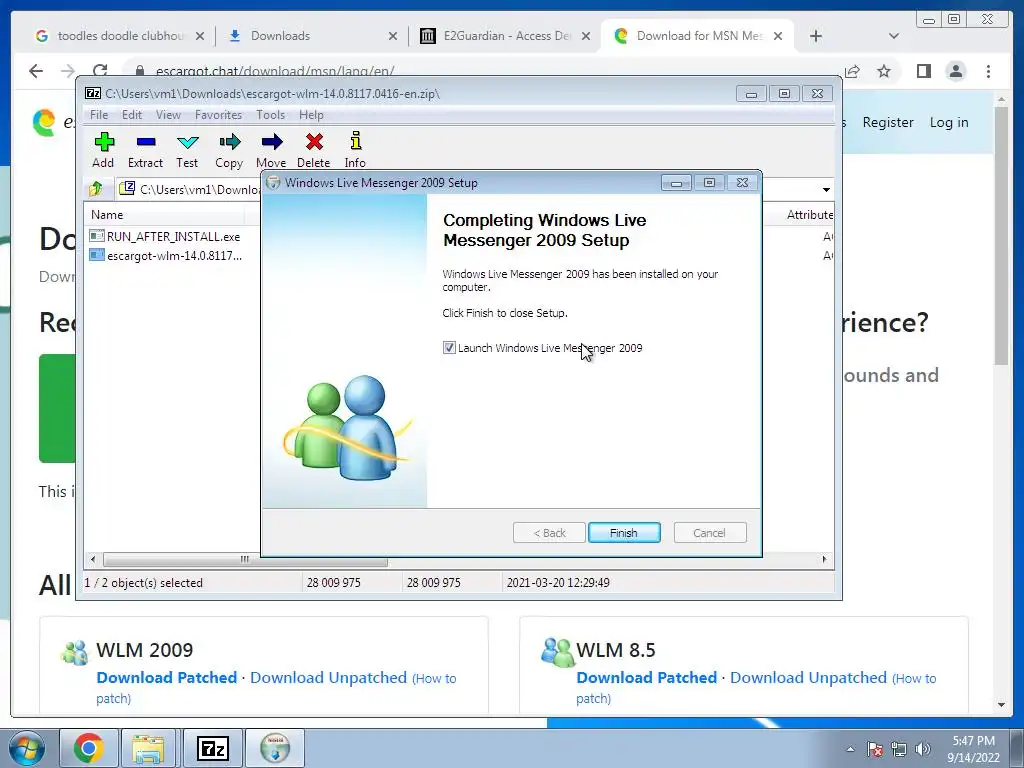Screen dimensions: 1024x768
Task: Open File Explorer from the taskbar
Action: pos(148,748)
